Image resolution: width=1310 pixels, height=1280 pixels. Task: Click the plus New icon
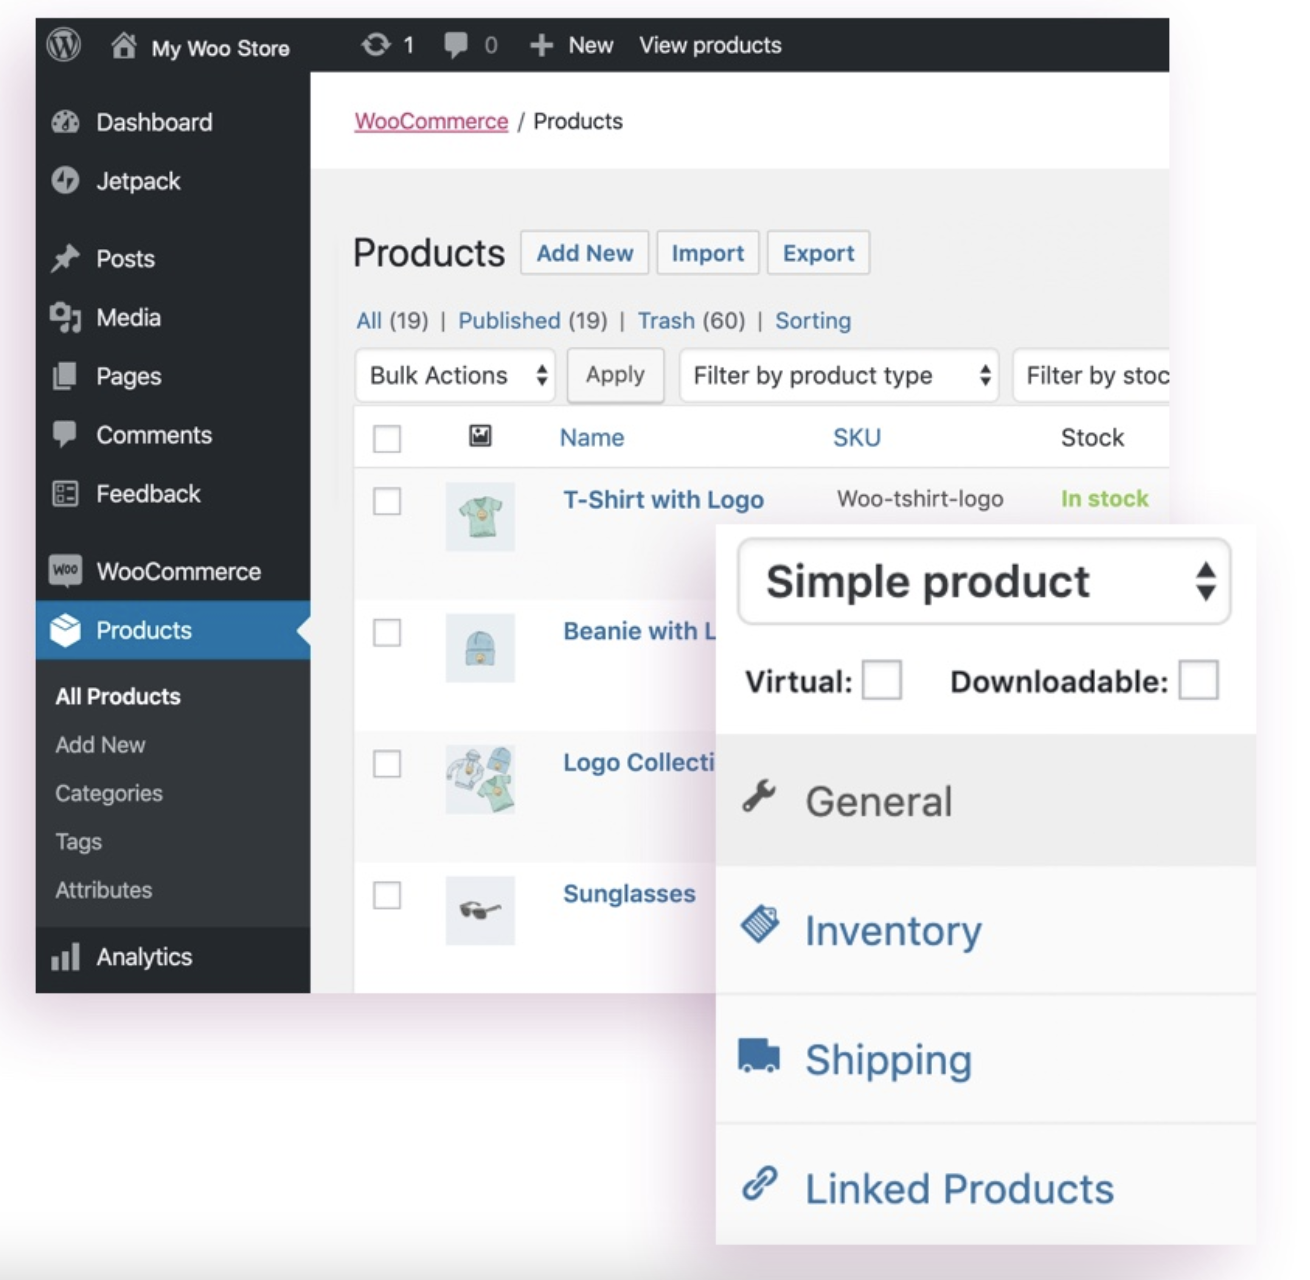pos(541,45)
